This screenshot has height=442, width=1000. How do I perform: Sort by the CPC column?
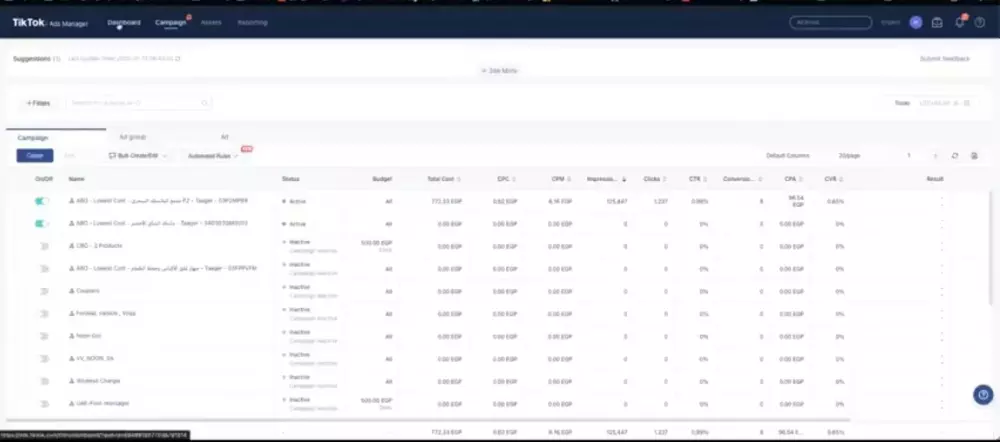[514, 179]
